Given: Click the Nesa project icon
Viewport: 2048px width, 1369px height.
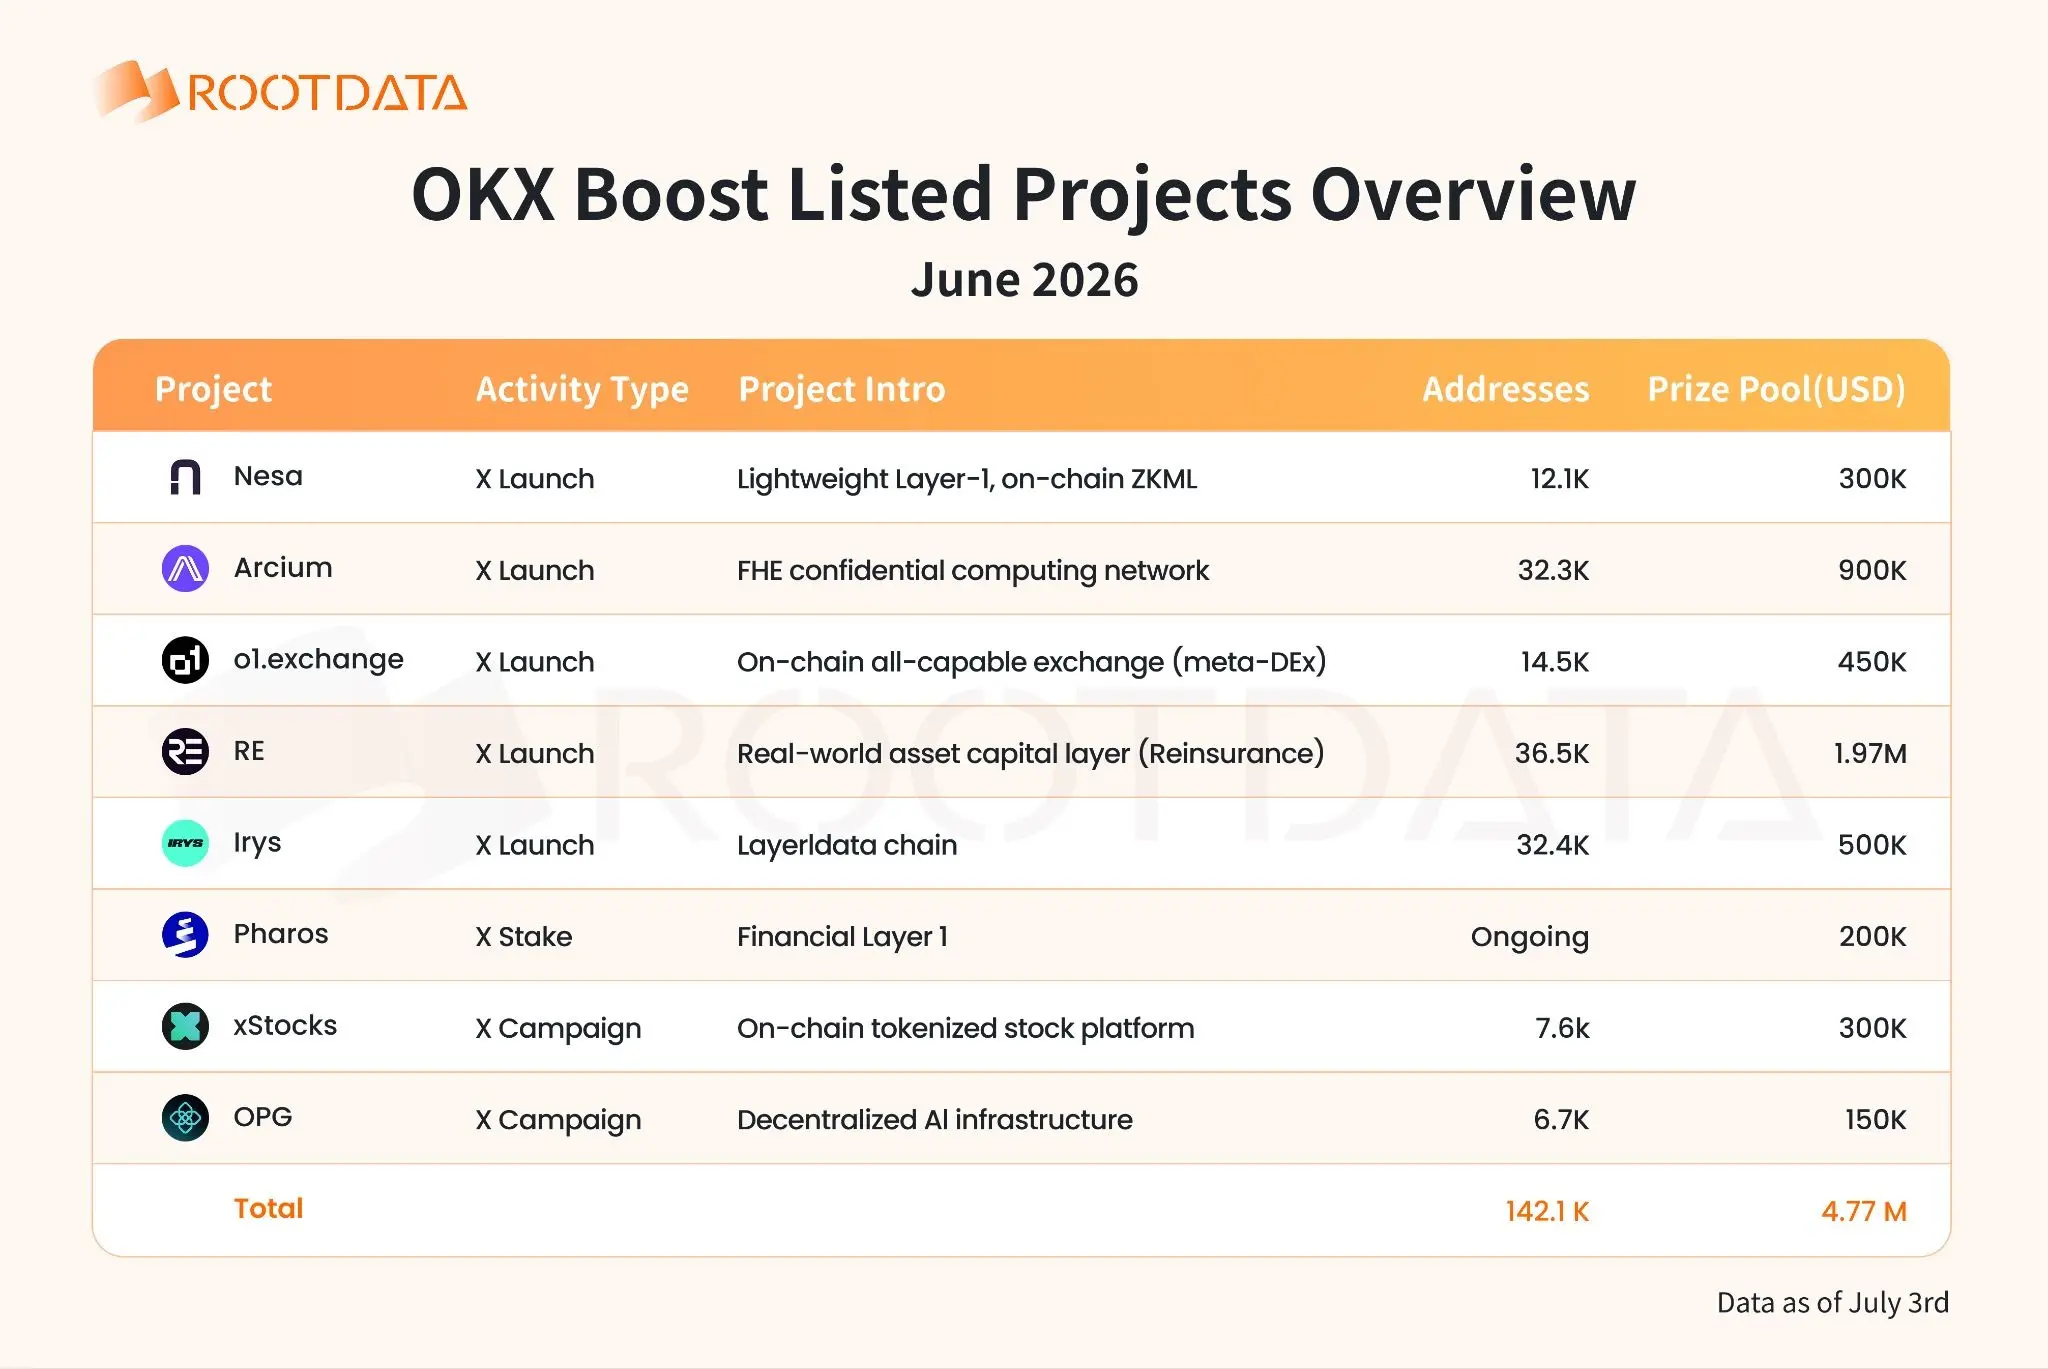Looking at the screenshot, I should tap(185, 478).
